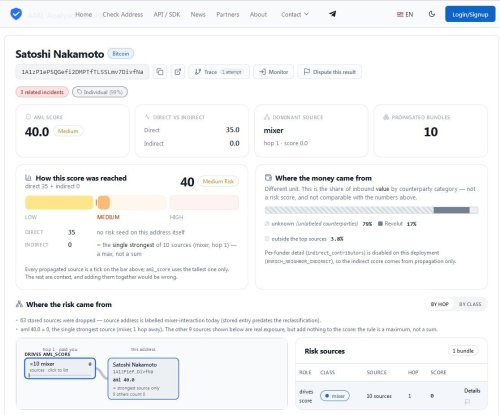Open the EN language selector

click(x=405, y=14)
